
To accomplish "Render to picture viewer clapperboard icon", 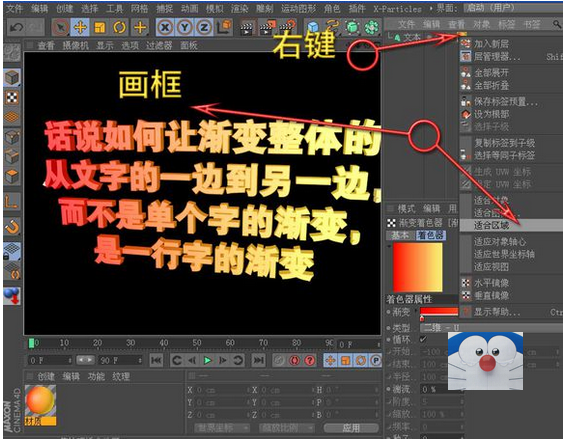I will [267, 28].
